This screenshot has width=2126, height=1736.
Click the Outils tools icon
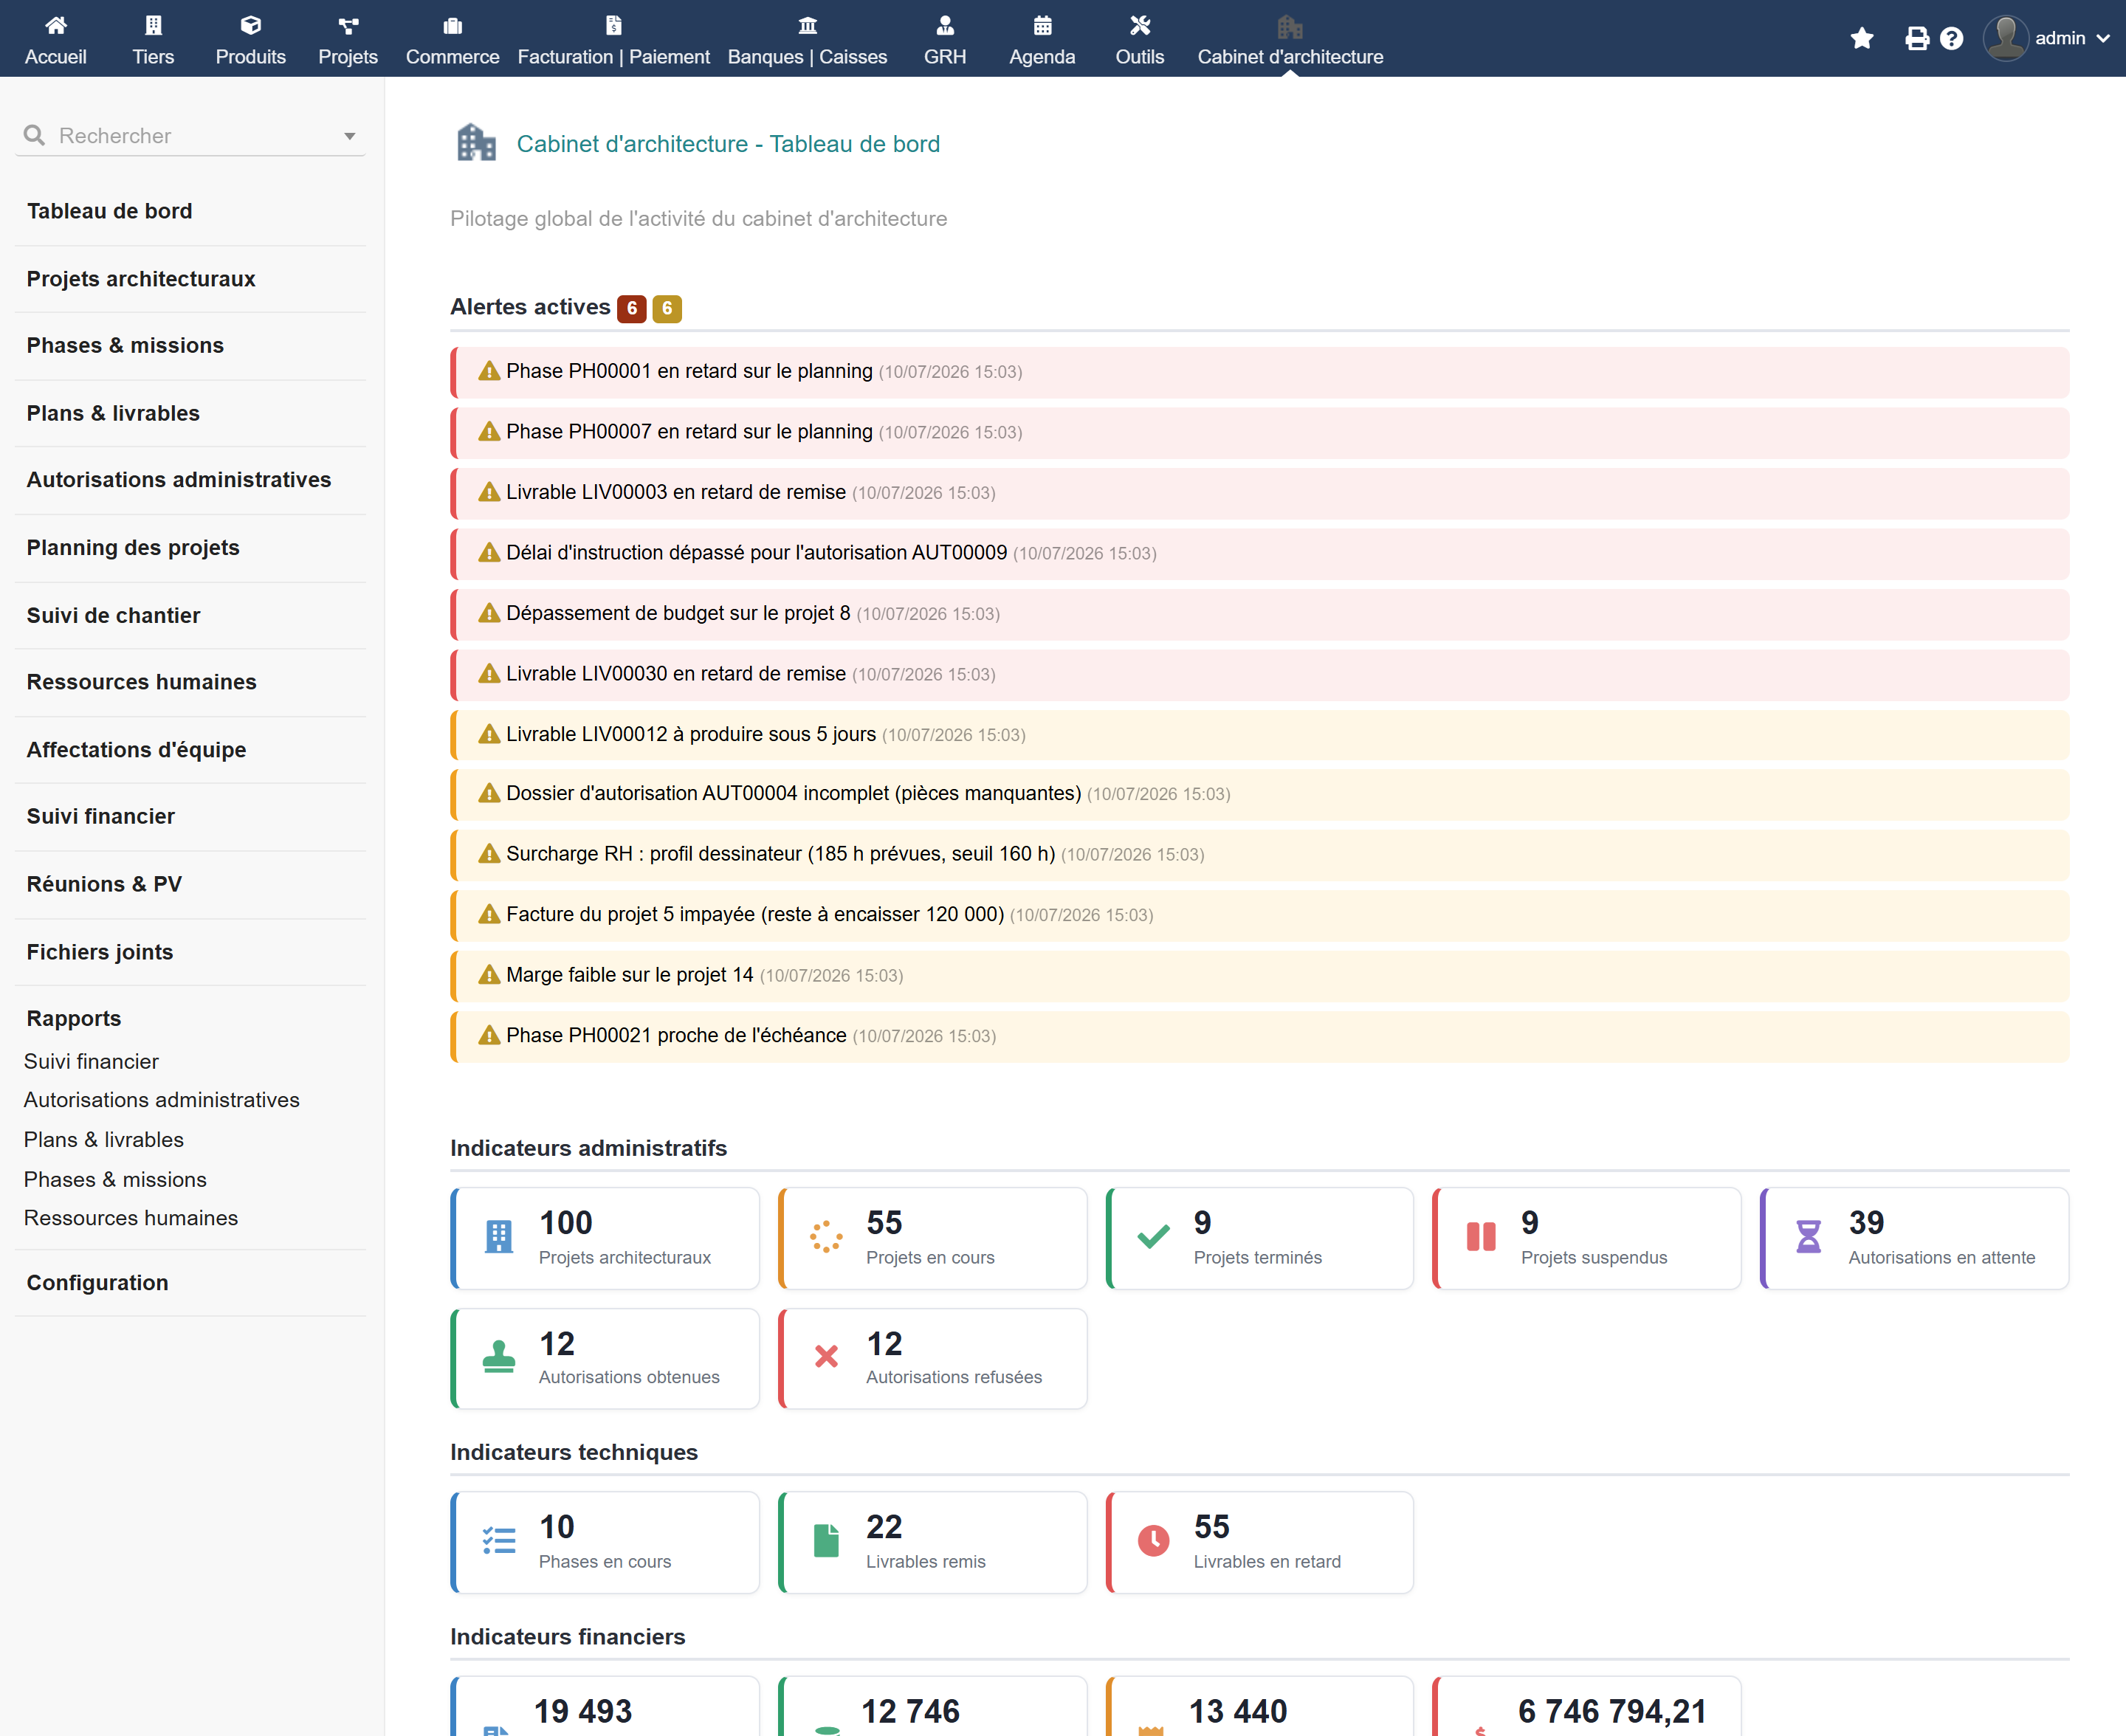coord(1139,25)
